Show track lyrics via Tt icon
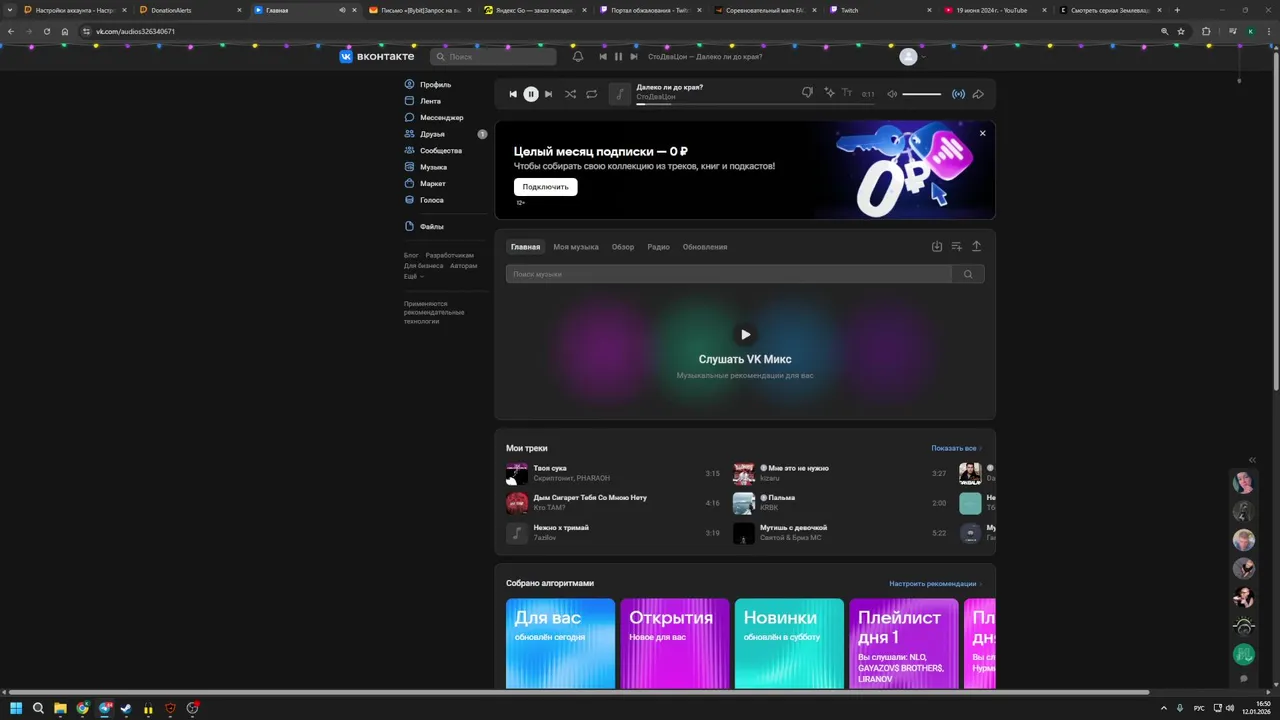 [847, 93]
